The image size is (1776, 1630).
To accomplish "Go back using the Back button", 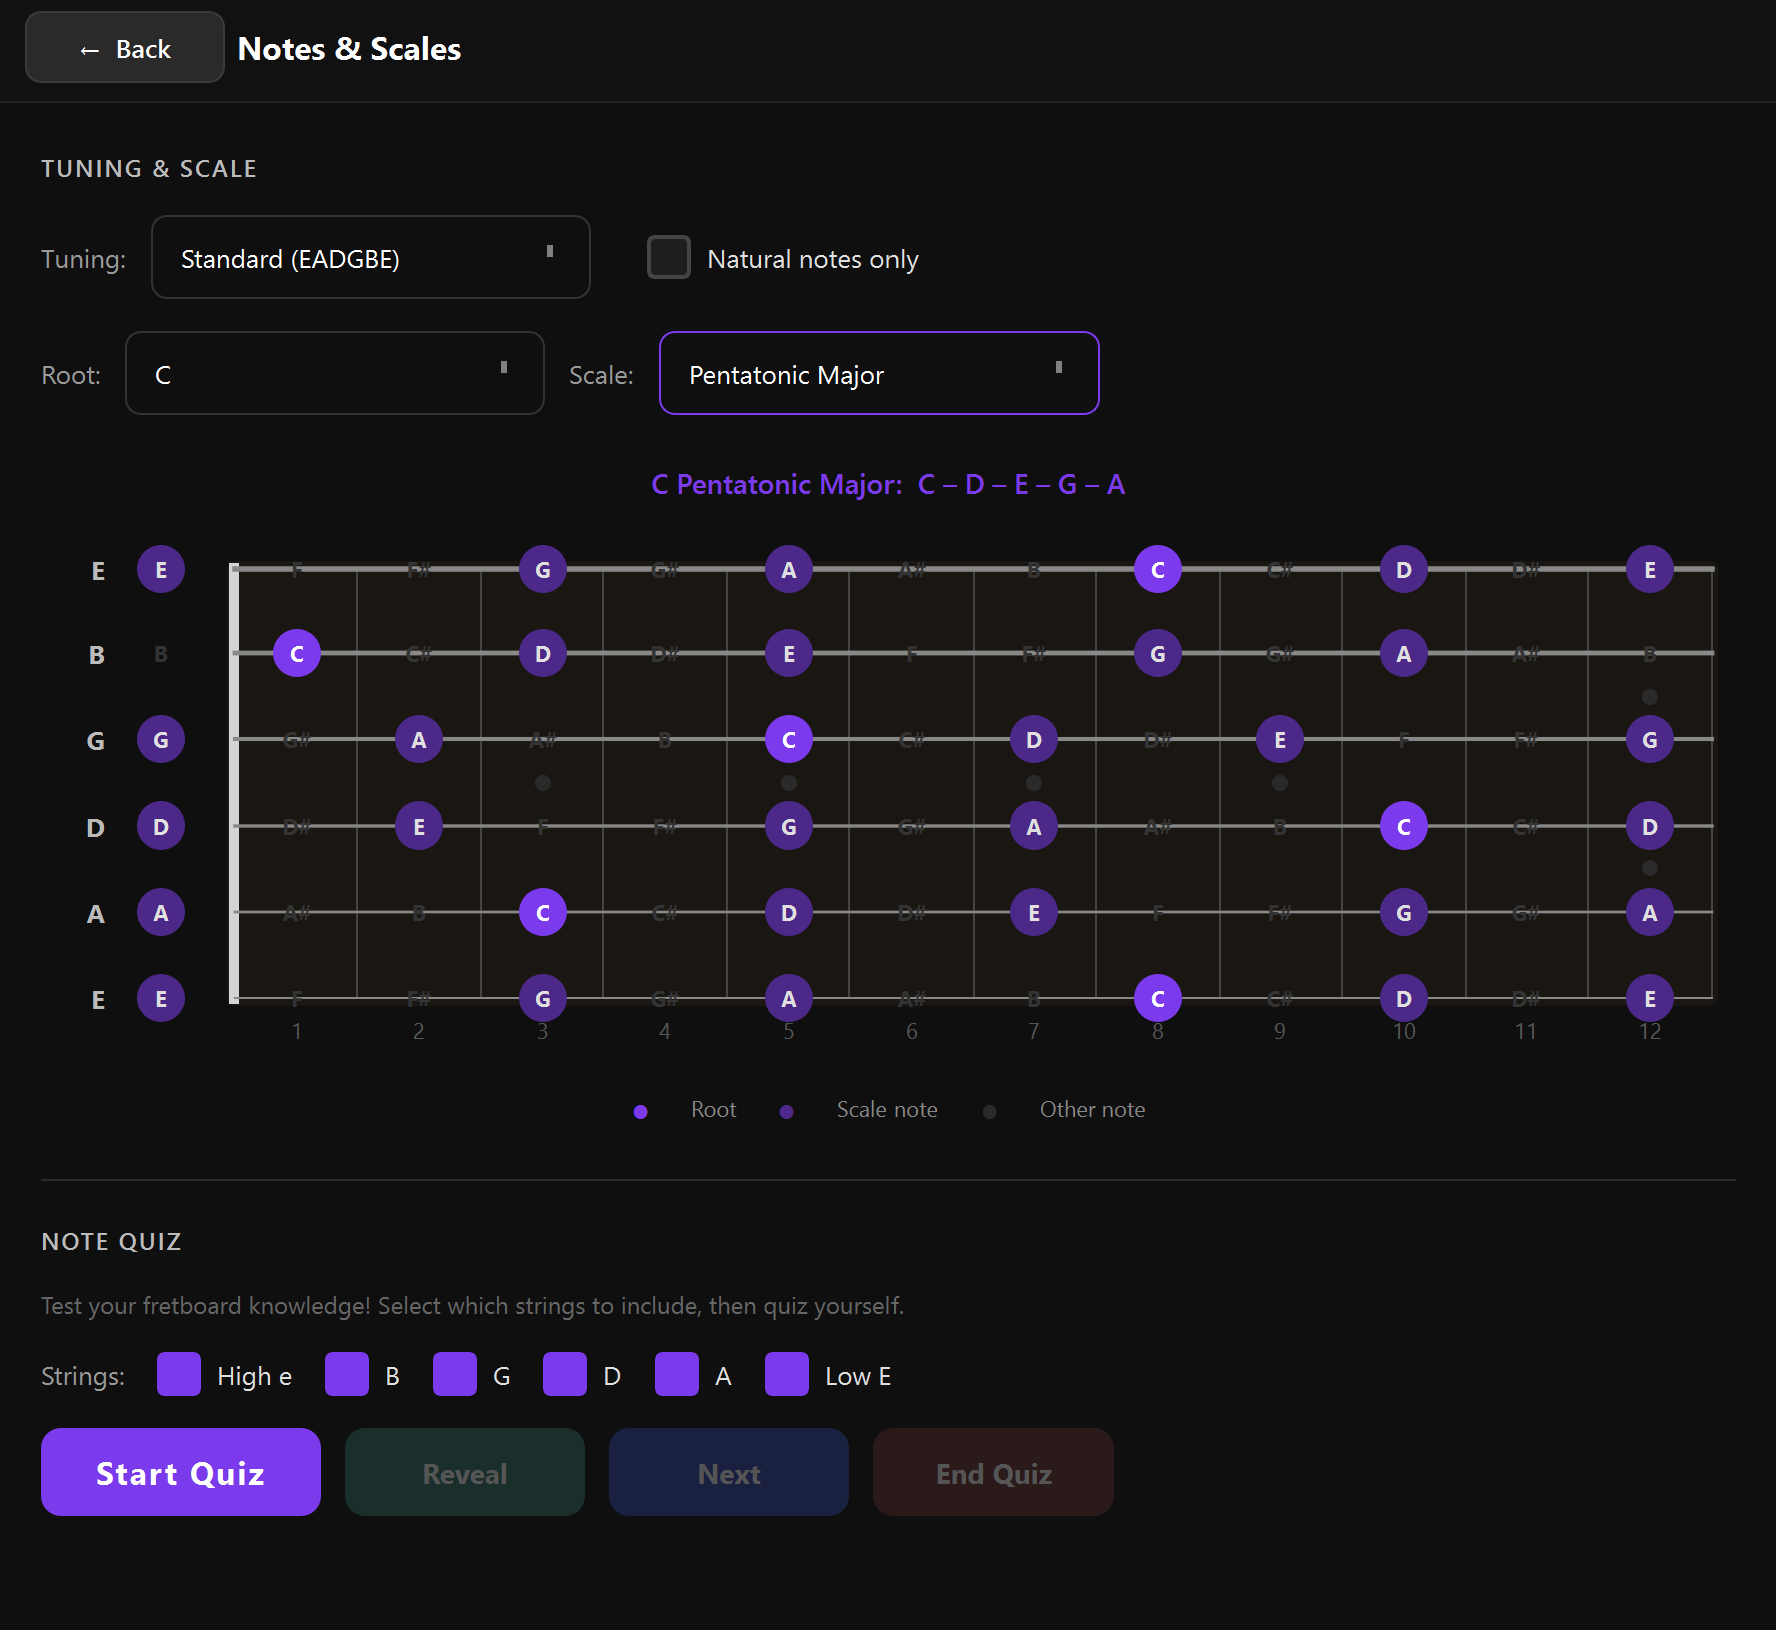I will tap(125, 48).
